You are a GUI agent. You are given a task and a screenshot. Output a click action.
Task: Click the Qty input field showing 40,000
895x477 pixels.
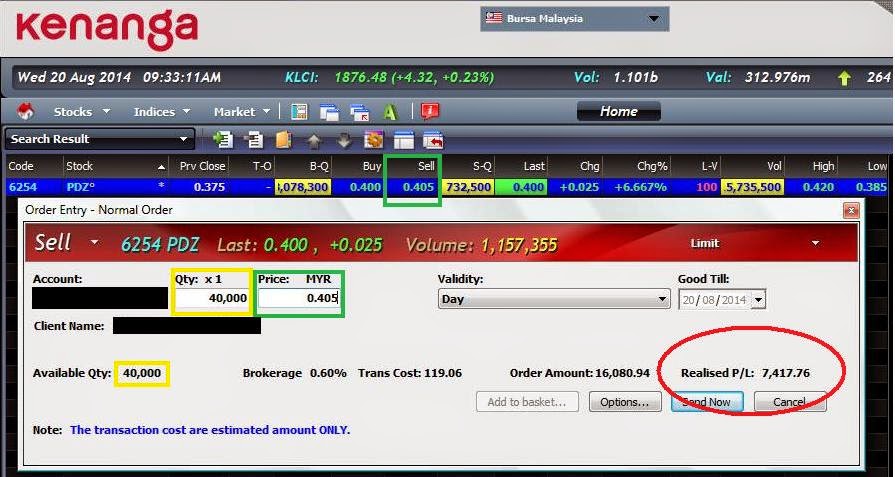tap(212, 298)
